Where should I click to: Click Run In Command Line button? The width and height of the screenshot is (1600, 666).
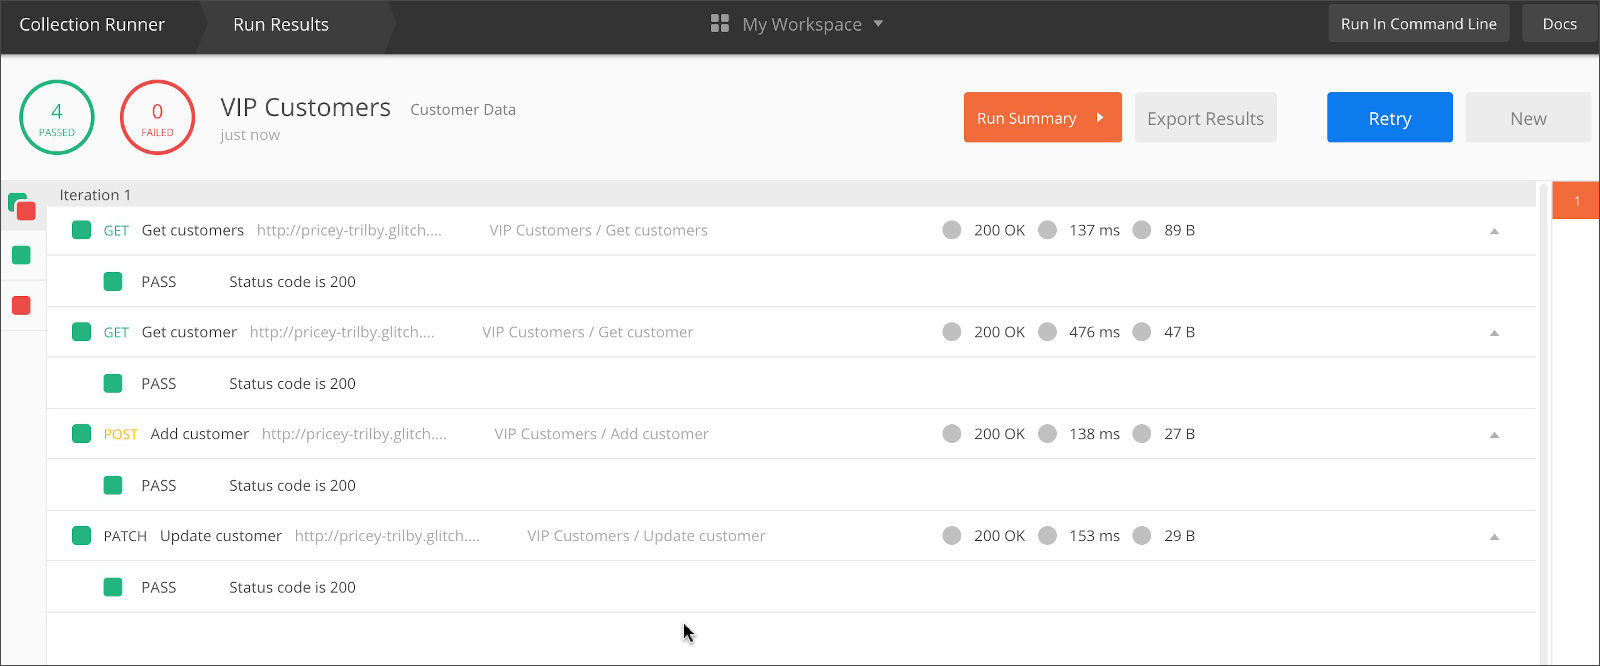coord(1418,24)
